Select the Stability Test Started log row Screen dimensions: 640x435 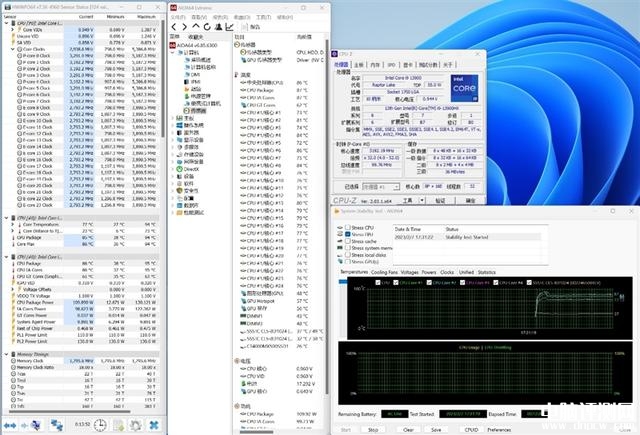467,237
